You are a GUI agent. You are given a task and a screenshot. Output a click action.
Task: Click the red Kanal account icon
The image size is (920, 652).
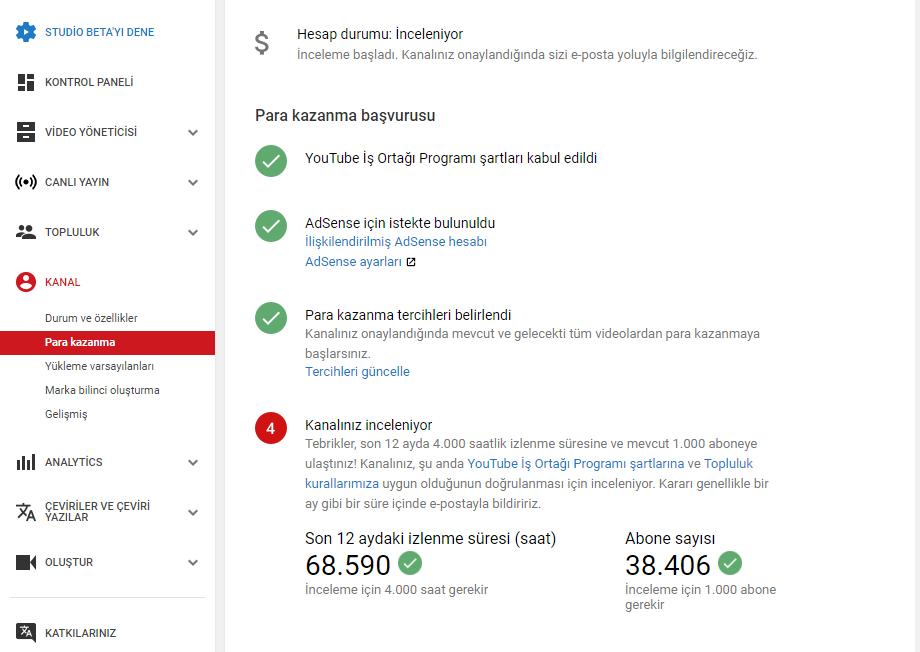(x=26, y=282)
